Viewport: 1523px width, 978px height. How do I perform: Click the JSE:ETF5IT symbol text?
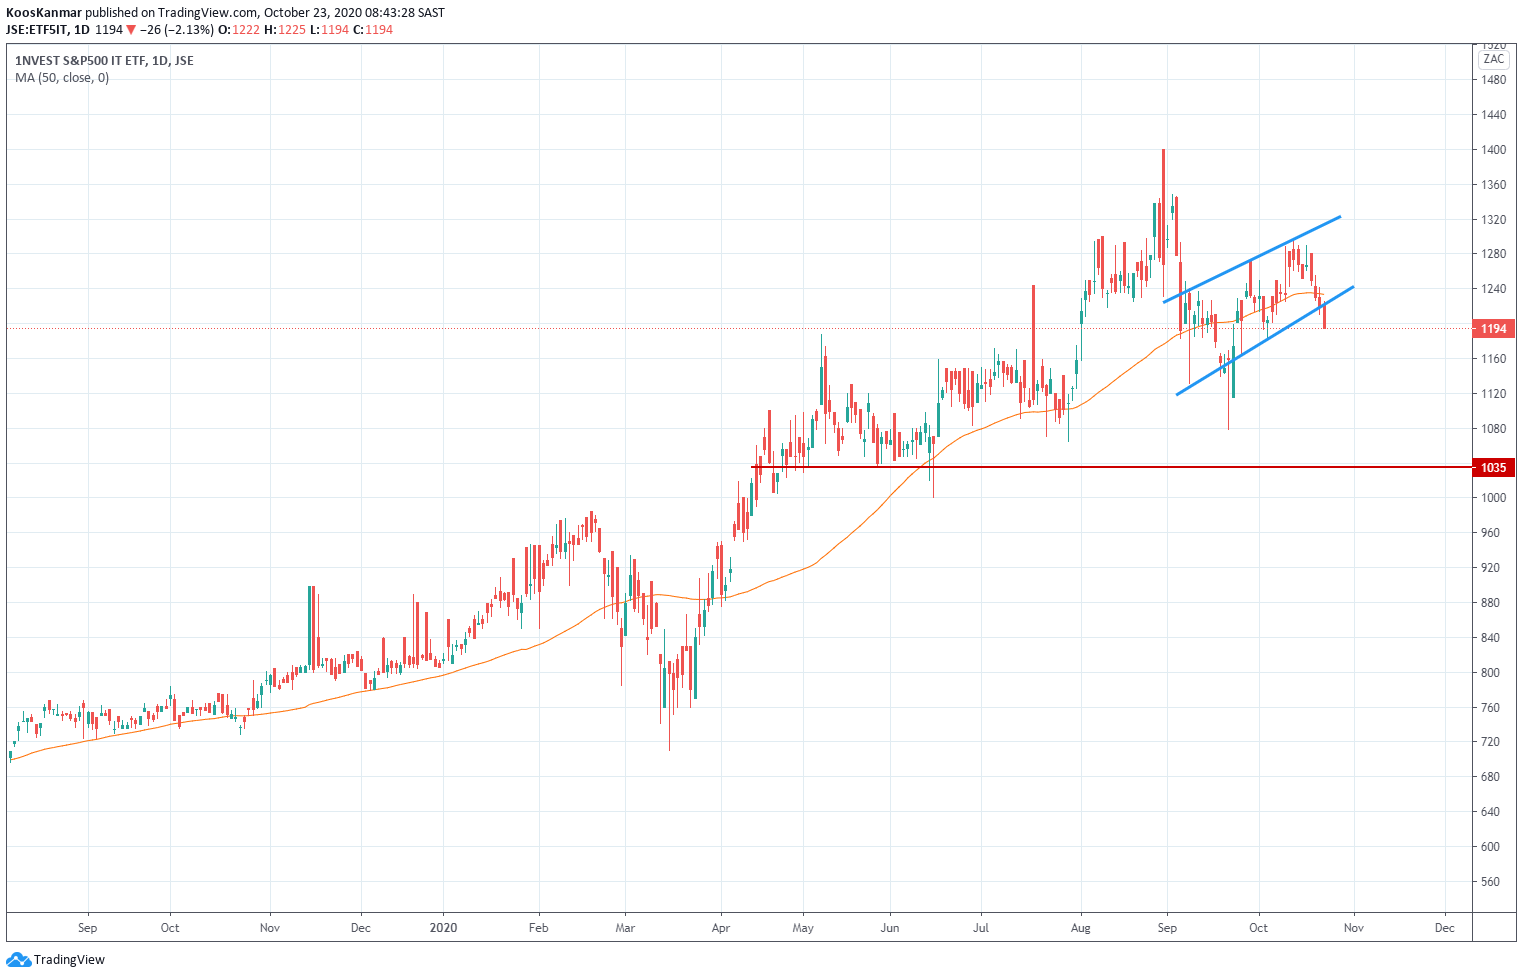click(37, 30)
